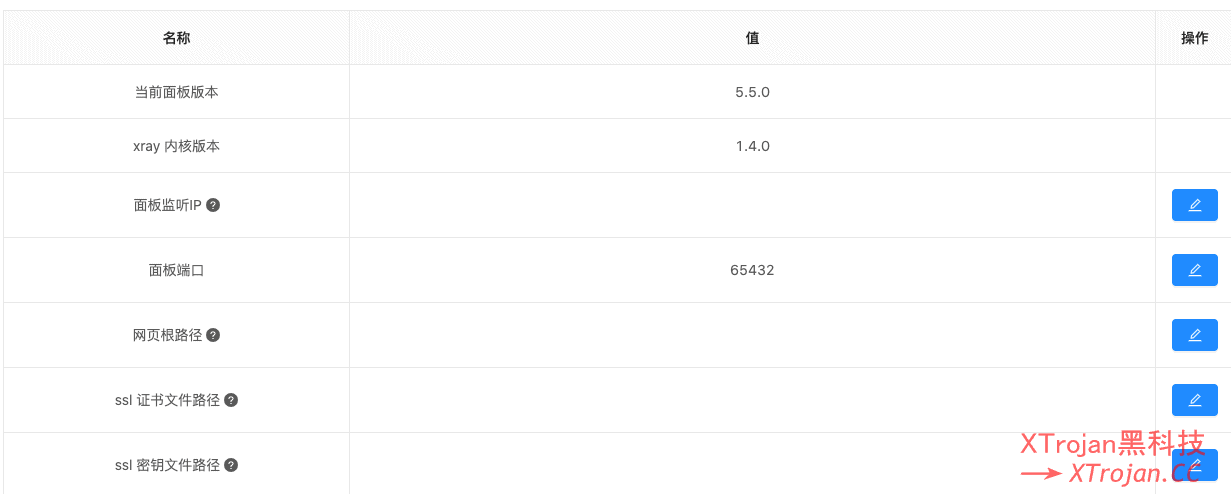Screen dimensions: 1231x494
Task: Edit the ssl 密钥文件路径 setting
Action: [1194, 465]
